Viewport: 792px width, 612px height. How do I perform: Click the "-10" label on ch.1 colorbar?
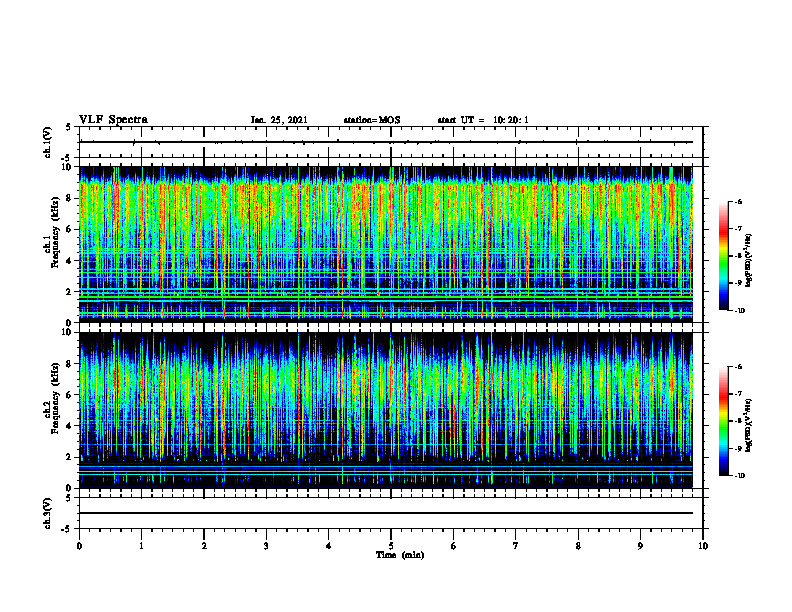coord(739,310)
